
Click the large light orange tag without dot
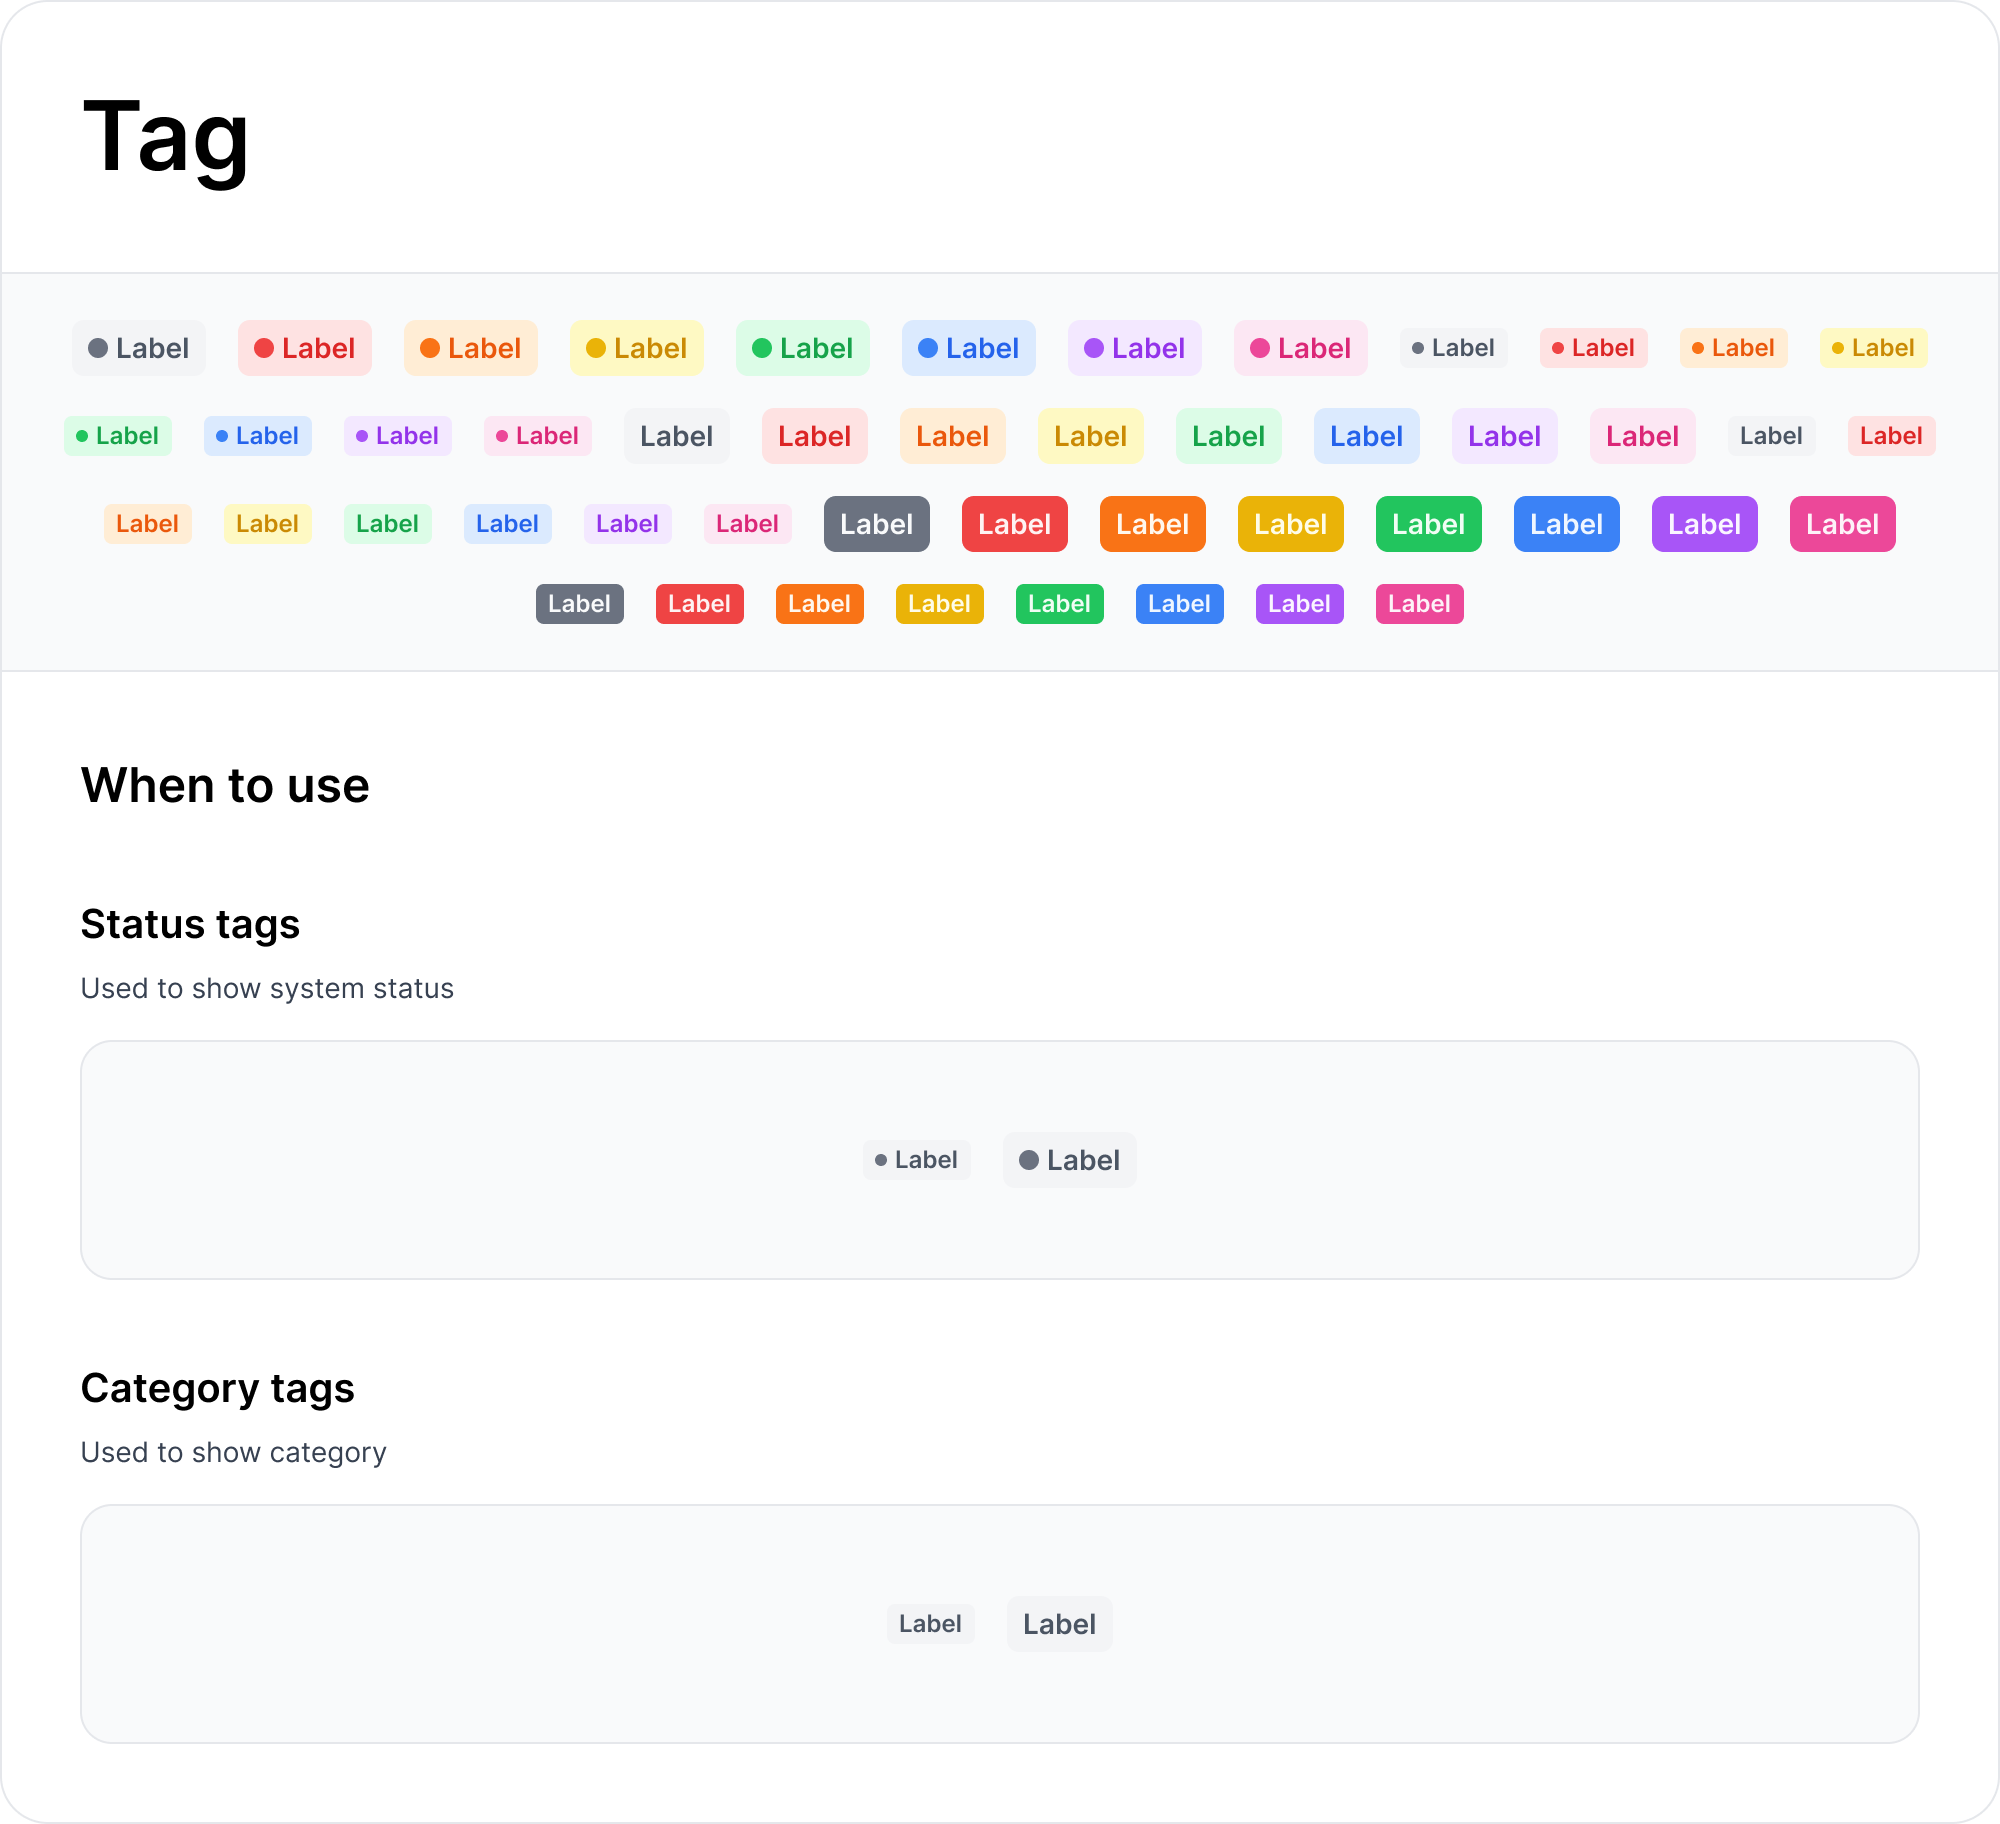(953, 436)
